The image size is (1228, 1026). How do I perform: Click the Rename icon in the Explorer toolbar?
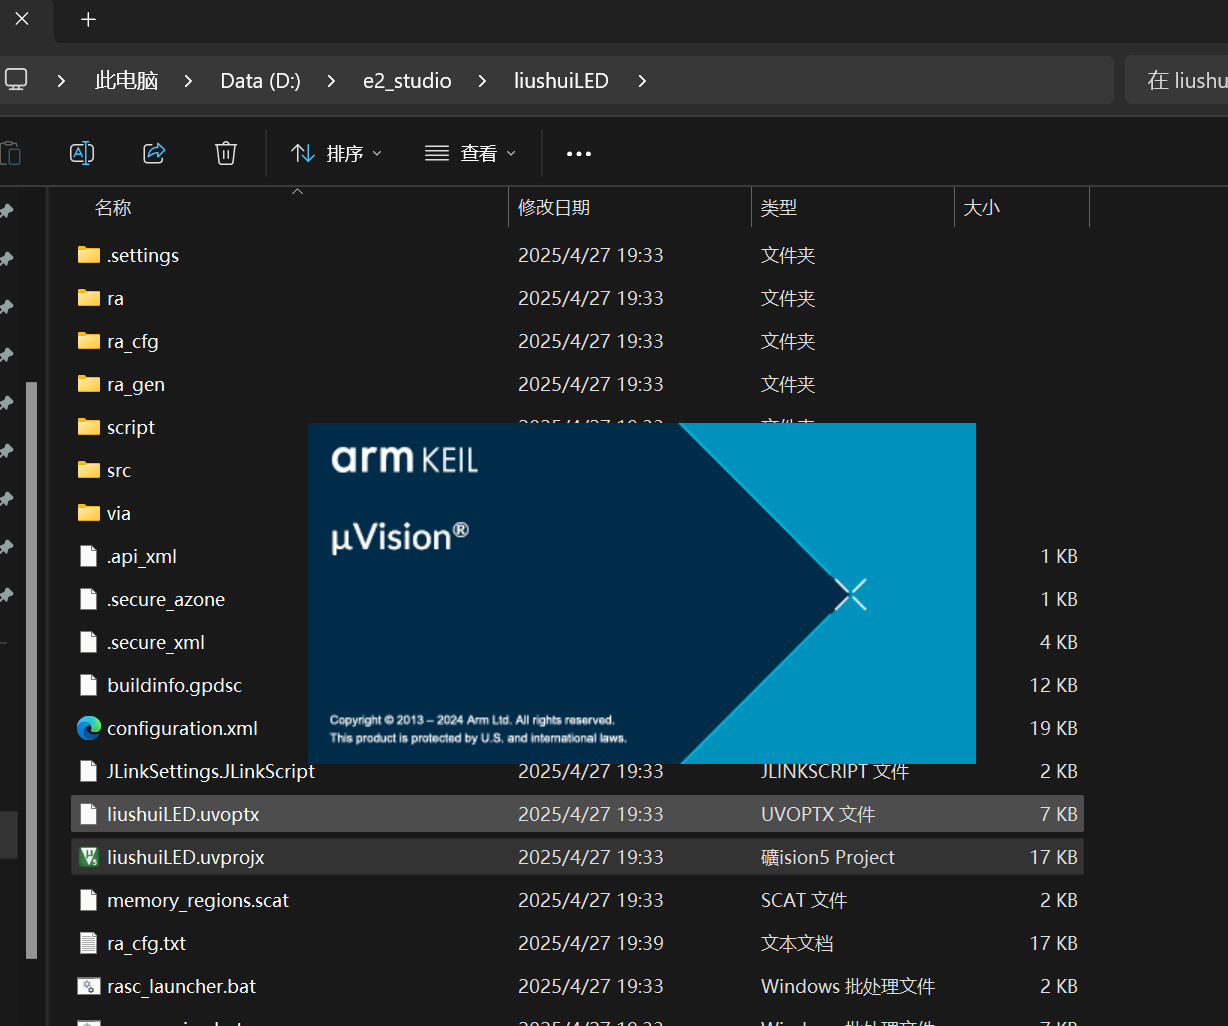click(82, 153)
